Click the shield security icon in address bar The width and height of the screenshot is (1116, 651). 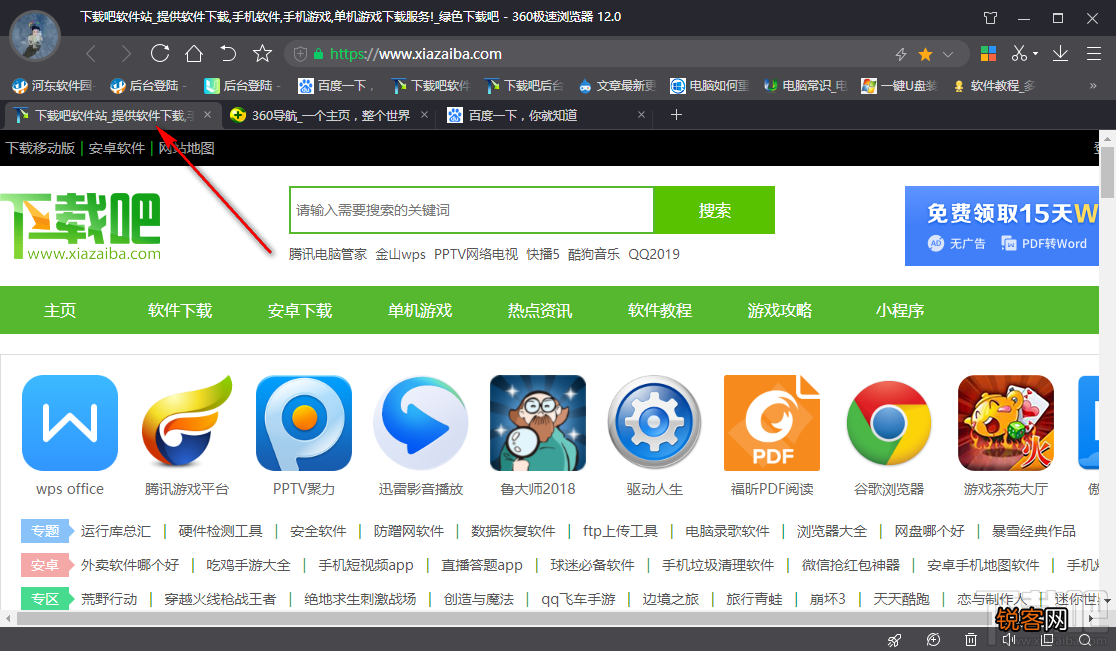coord(300,54)
